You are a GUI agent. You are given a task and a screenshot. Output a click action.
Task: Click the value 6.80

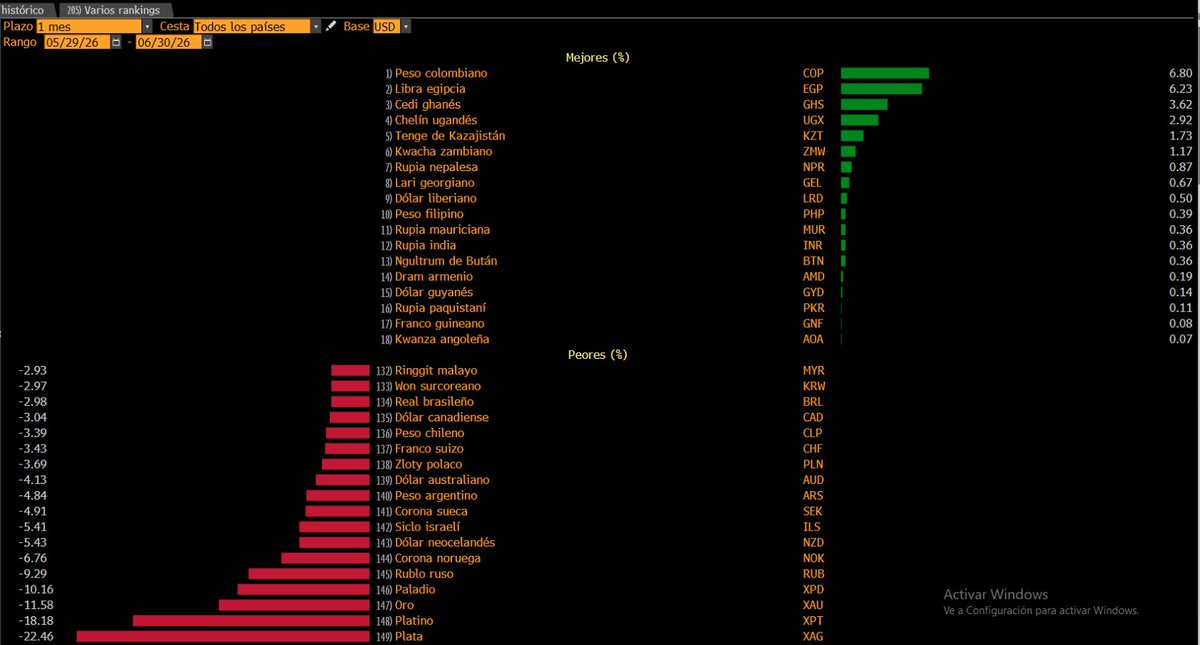pos(1180,73)
